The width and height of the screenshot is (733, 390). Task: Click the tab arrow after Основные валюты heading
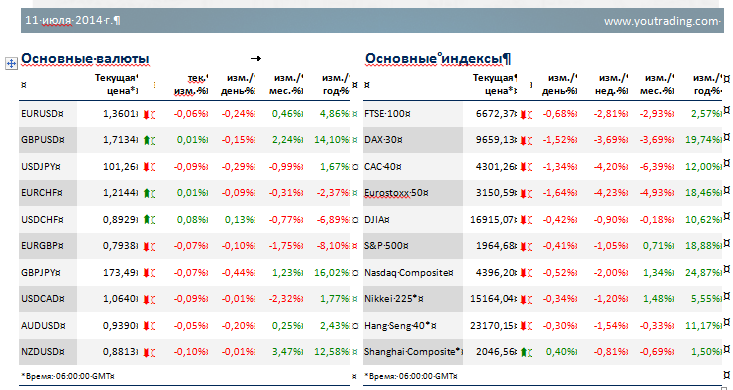click(x=256, y=58)
